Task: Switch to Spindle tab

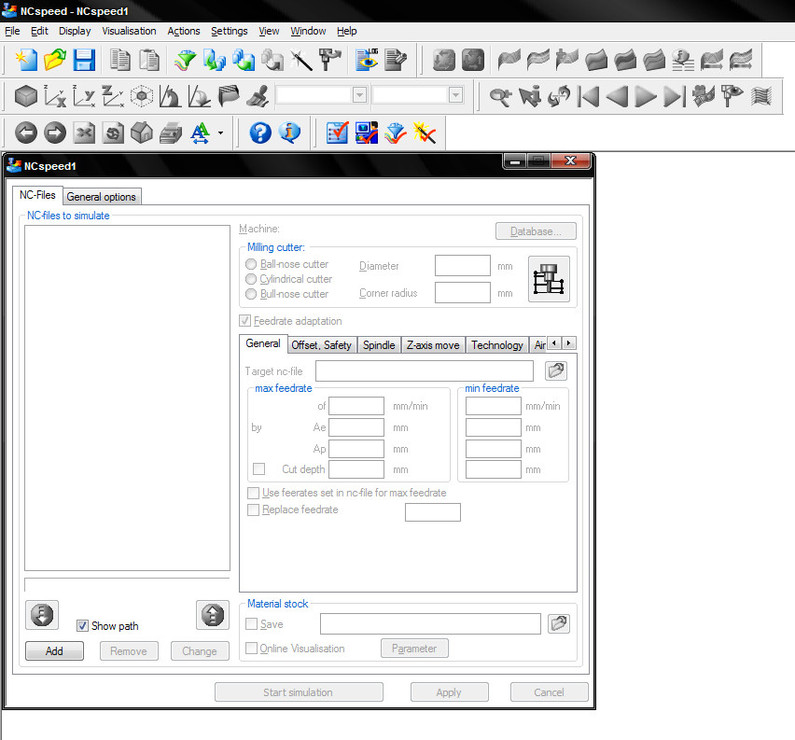Action: coord(379,345)
